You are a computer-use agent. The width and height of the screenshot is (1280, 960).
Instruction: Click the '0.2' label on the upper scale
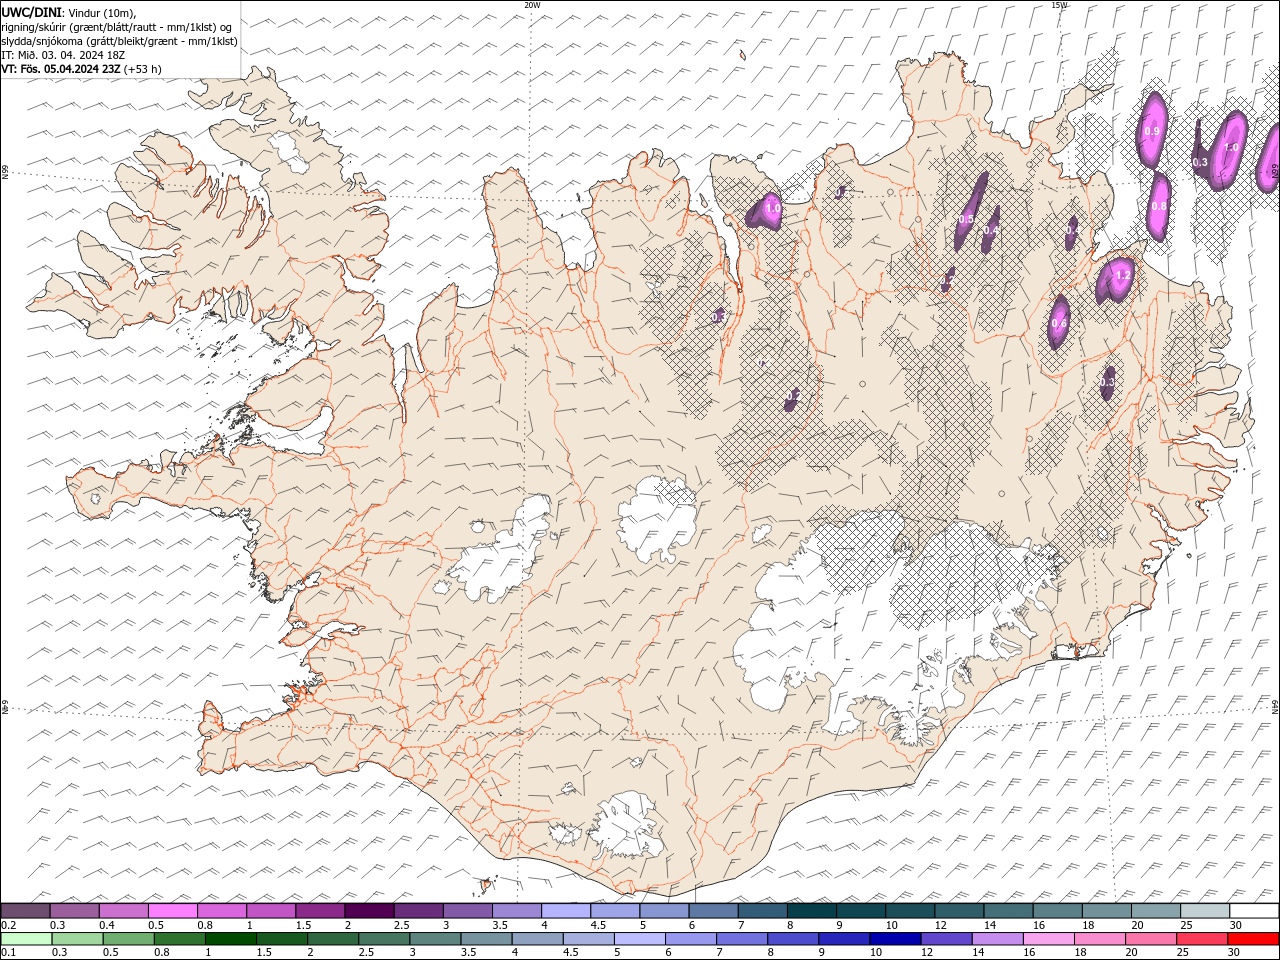[8, 925]
